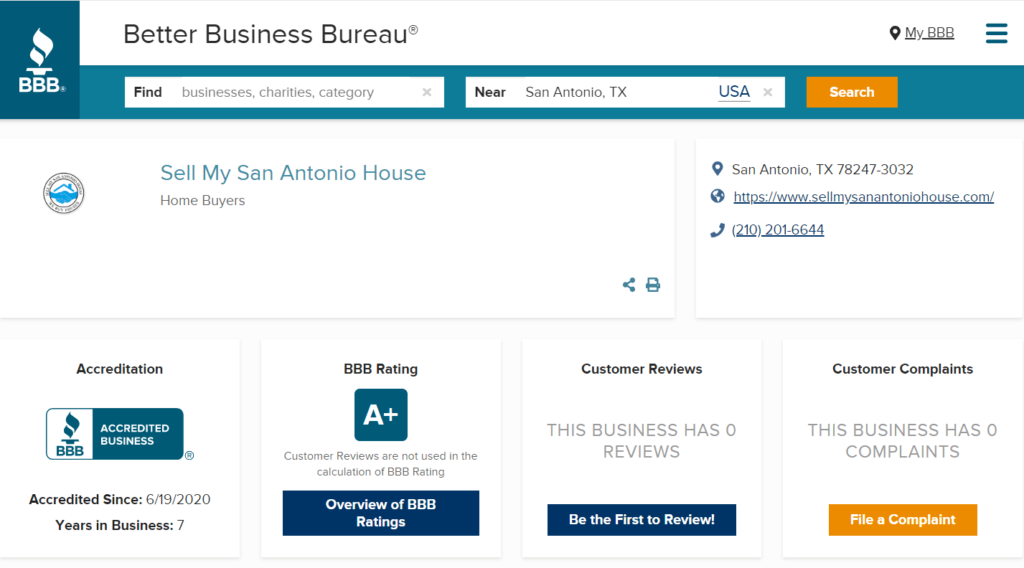1024x568 pixels.
Task: Click the orange Search button
Action: coord(852,92)
